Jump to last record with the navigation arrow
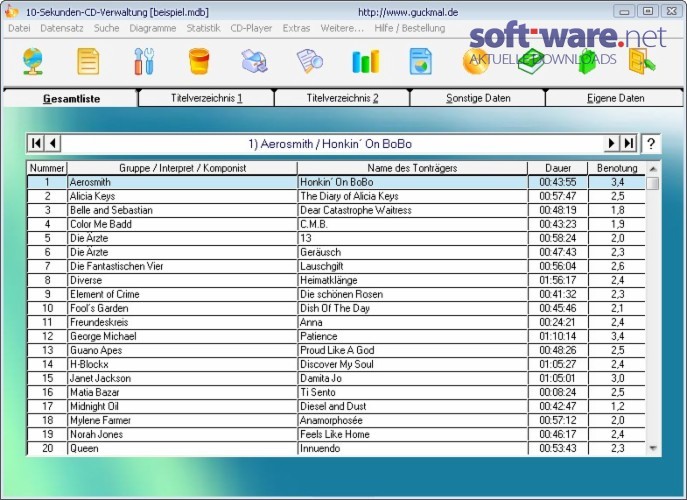687x500 pixels. pyautogui.click(x=629, y=143)
